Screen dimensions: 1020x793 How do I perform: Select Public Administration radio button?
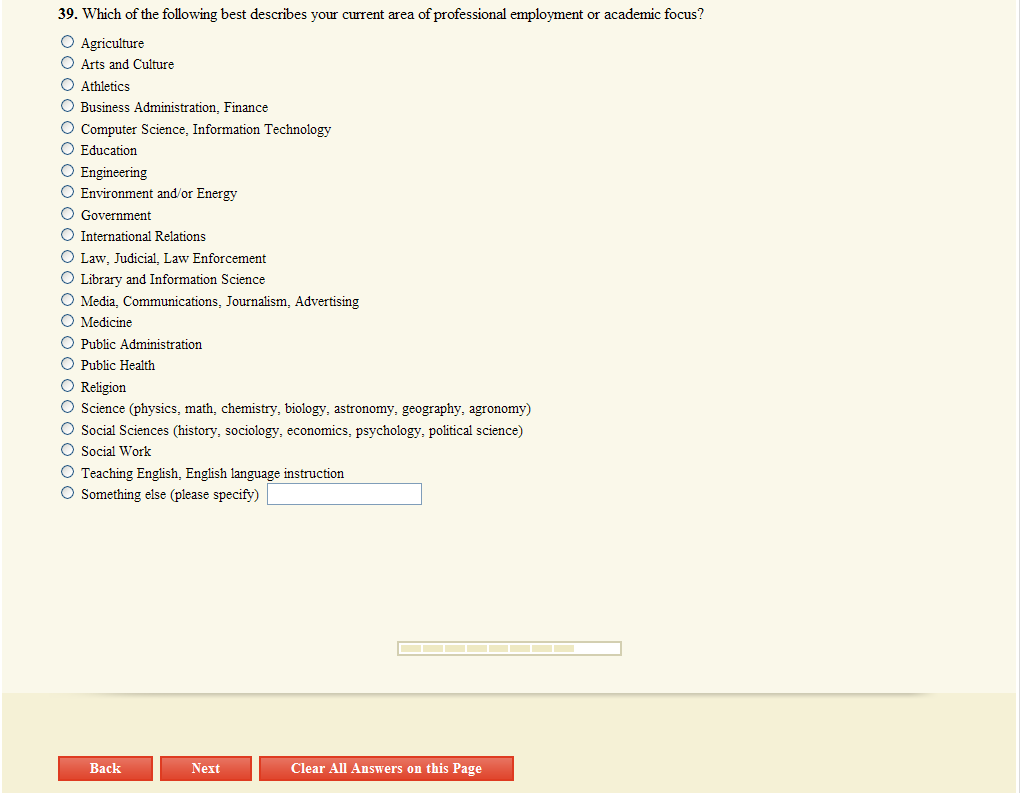68,343
